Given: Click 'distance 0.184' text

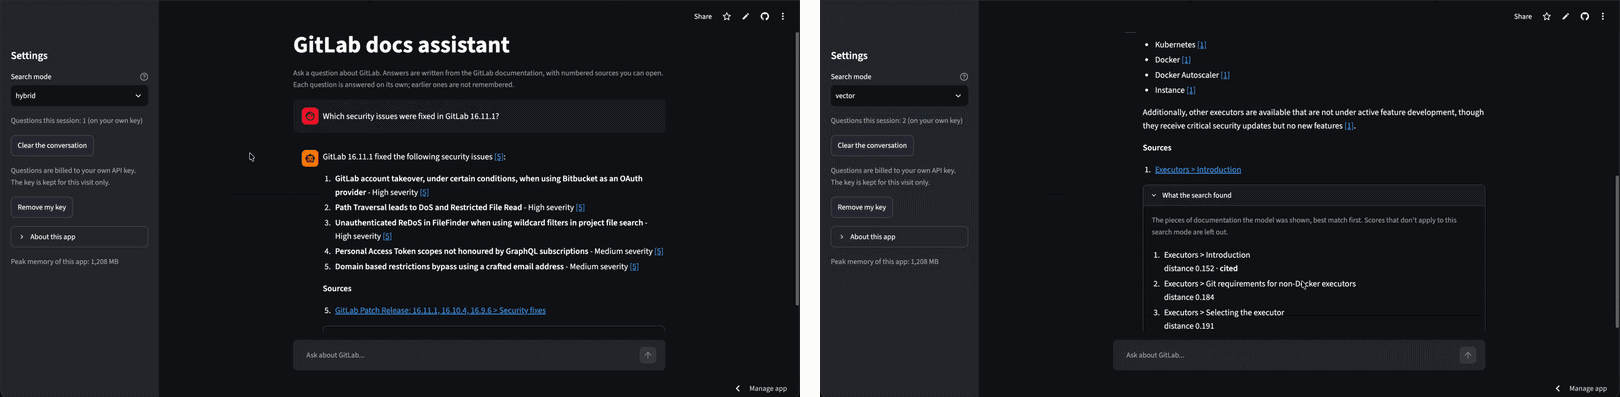Looking at the screenshot, I should click(1189, 297).
